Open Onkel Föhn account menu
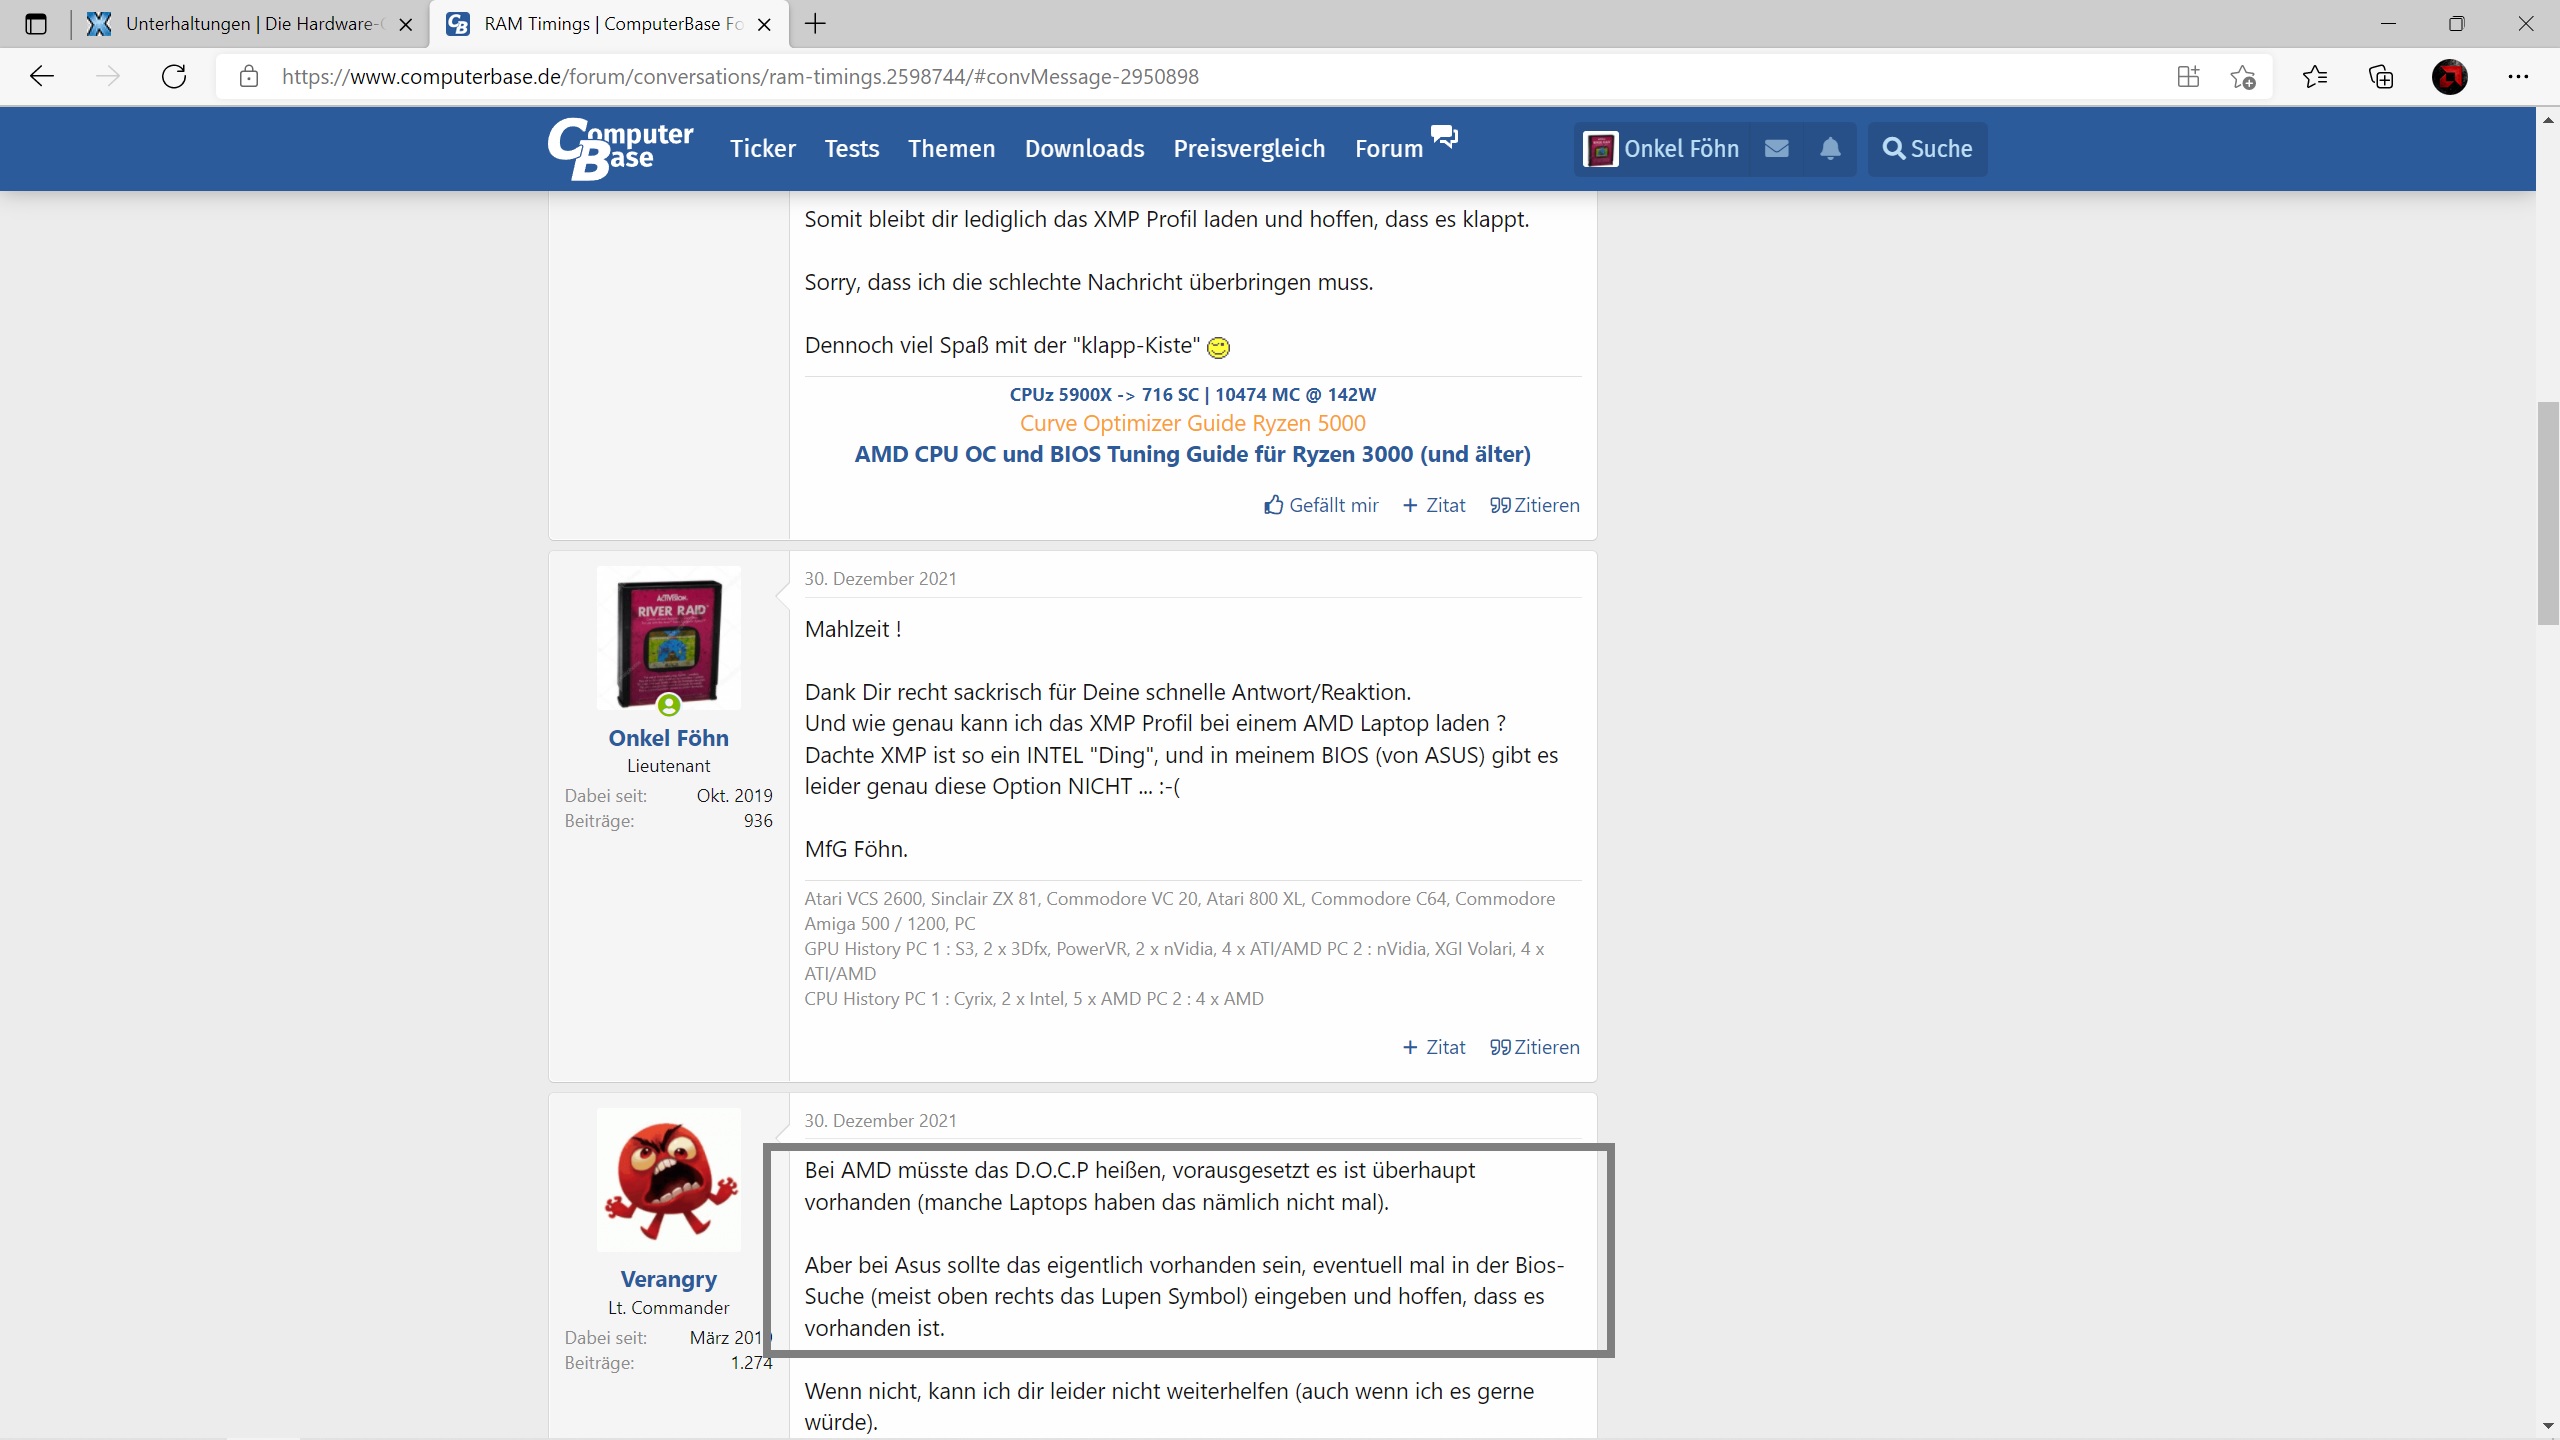The height and width of the screenshot is (1440, 2560). pos(1662,149)
